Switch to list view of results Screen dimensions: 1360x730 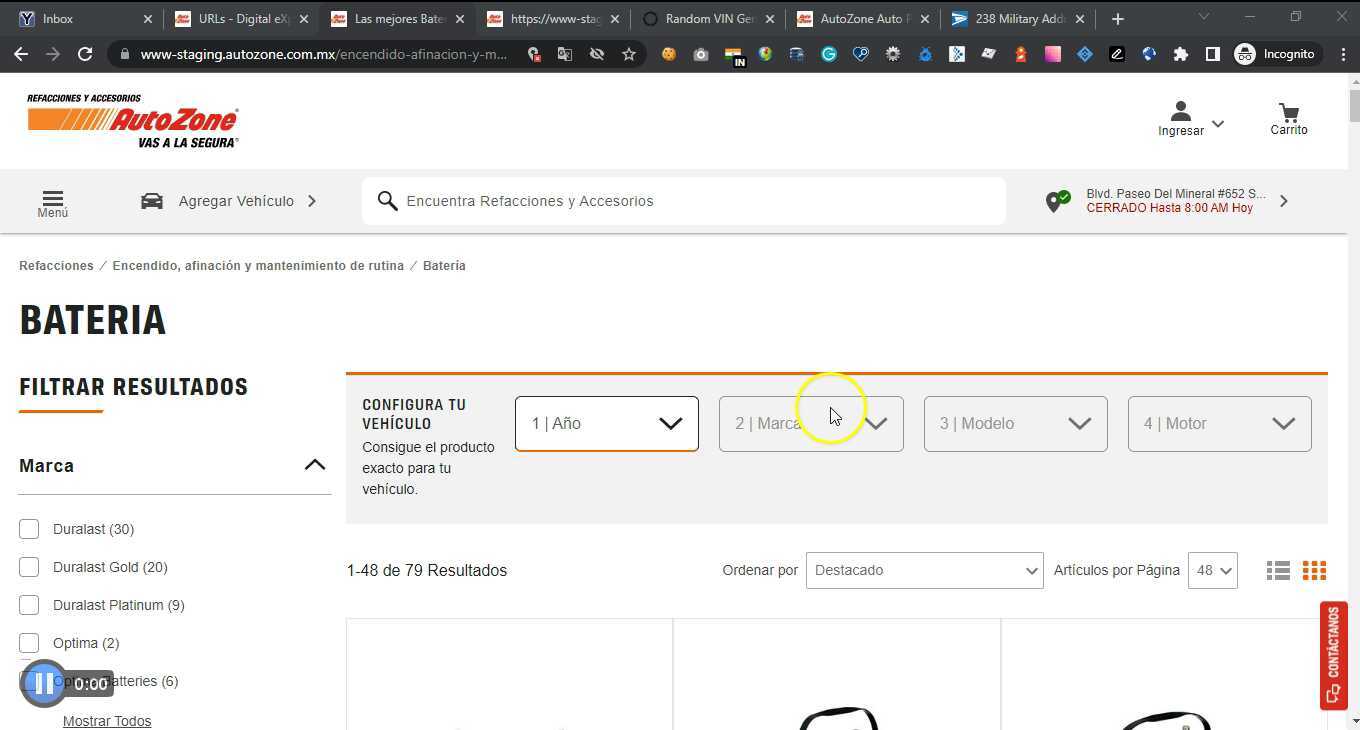(1277, 570)
